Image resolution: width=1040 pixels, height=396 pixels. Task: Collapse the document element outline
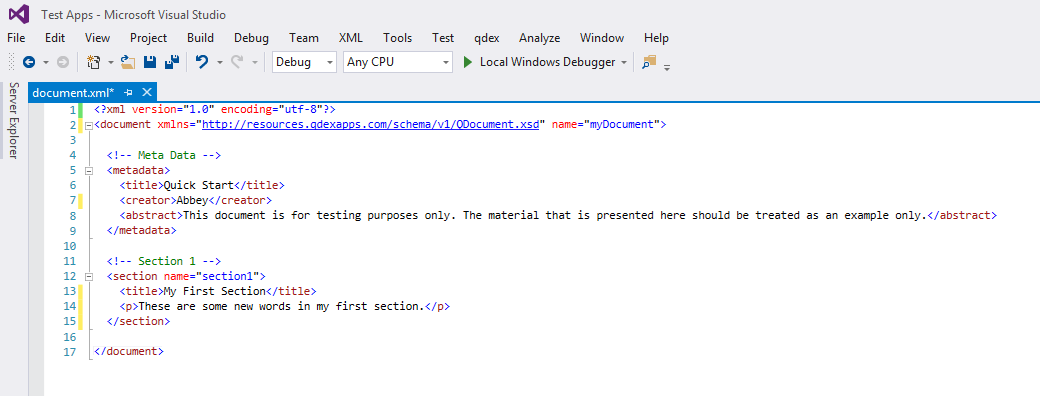point(88,125)
